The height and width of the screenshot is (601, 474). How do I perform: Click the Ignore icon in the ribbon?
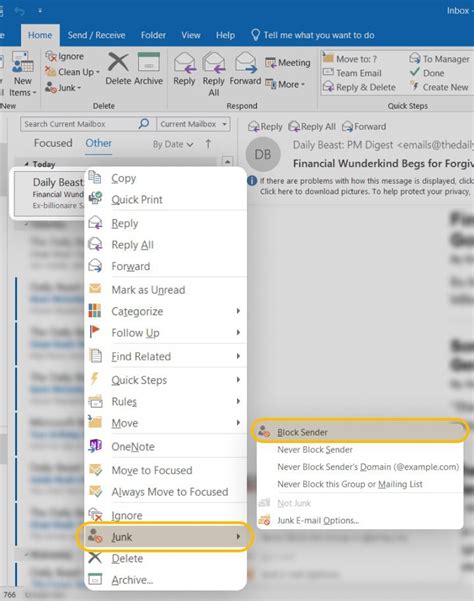pyautogui.click(x=51, y=56)
